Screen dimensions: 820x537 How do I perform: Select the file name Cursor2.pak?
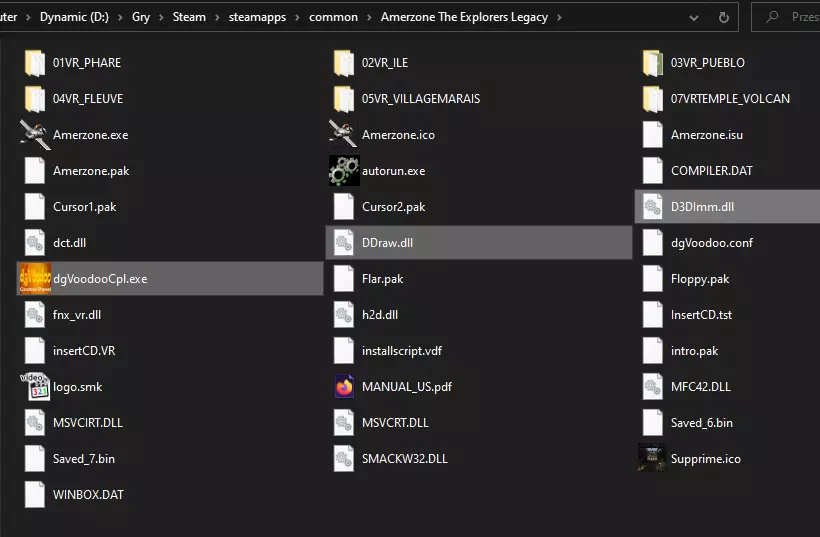coord(393,207)
